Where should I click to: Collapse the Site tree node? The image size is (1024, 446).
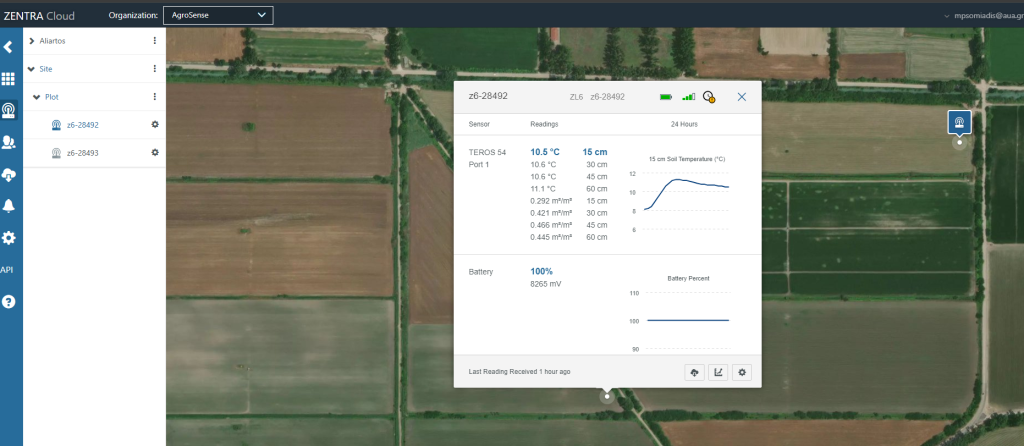pyautogui.click(x=32, y=69)
